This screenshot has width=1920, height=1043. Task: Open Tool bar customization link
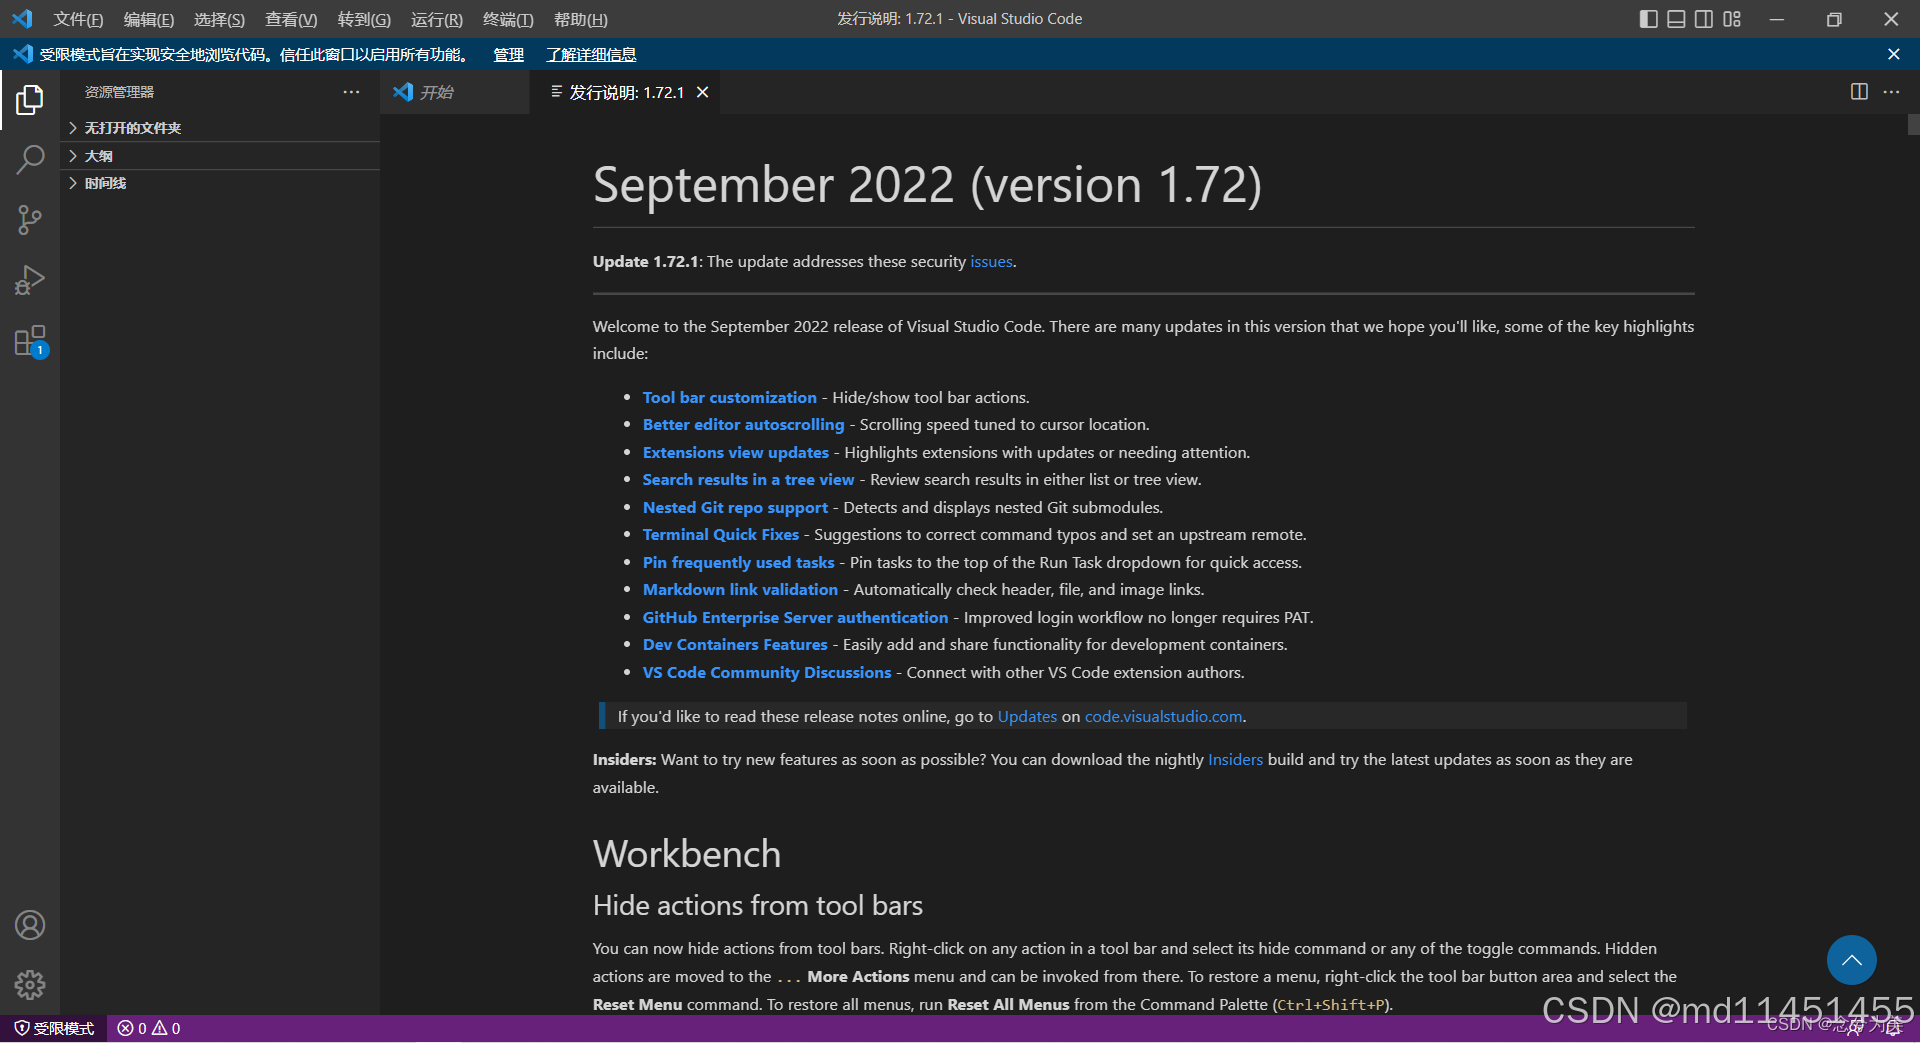click(x=730, y=397)
